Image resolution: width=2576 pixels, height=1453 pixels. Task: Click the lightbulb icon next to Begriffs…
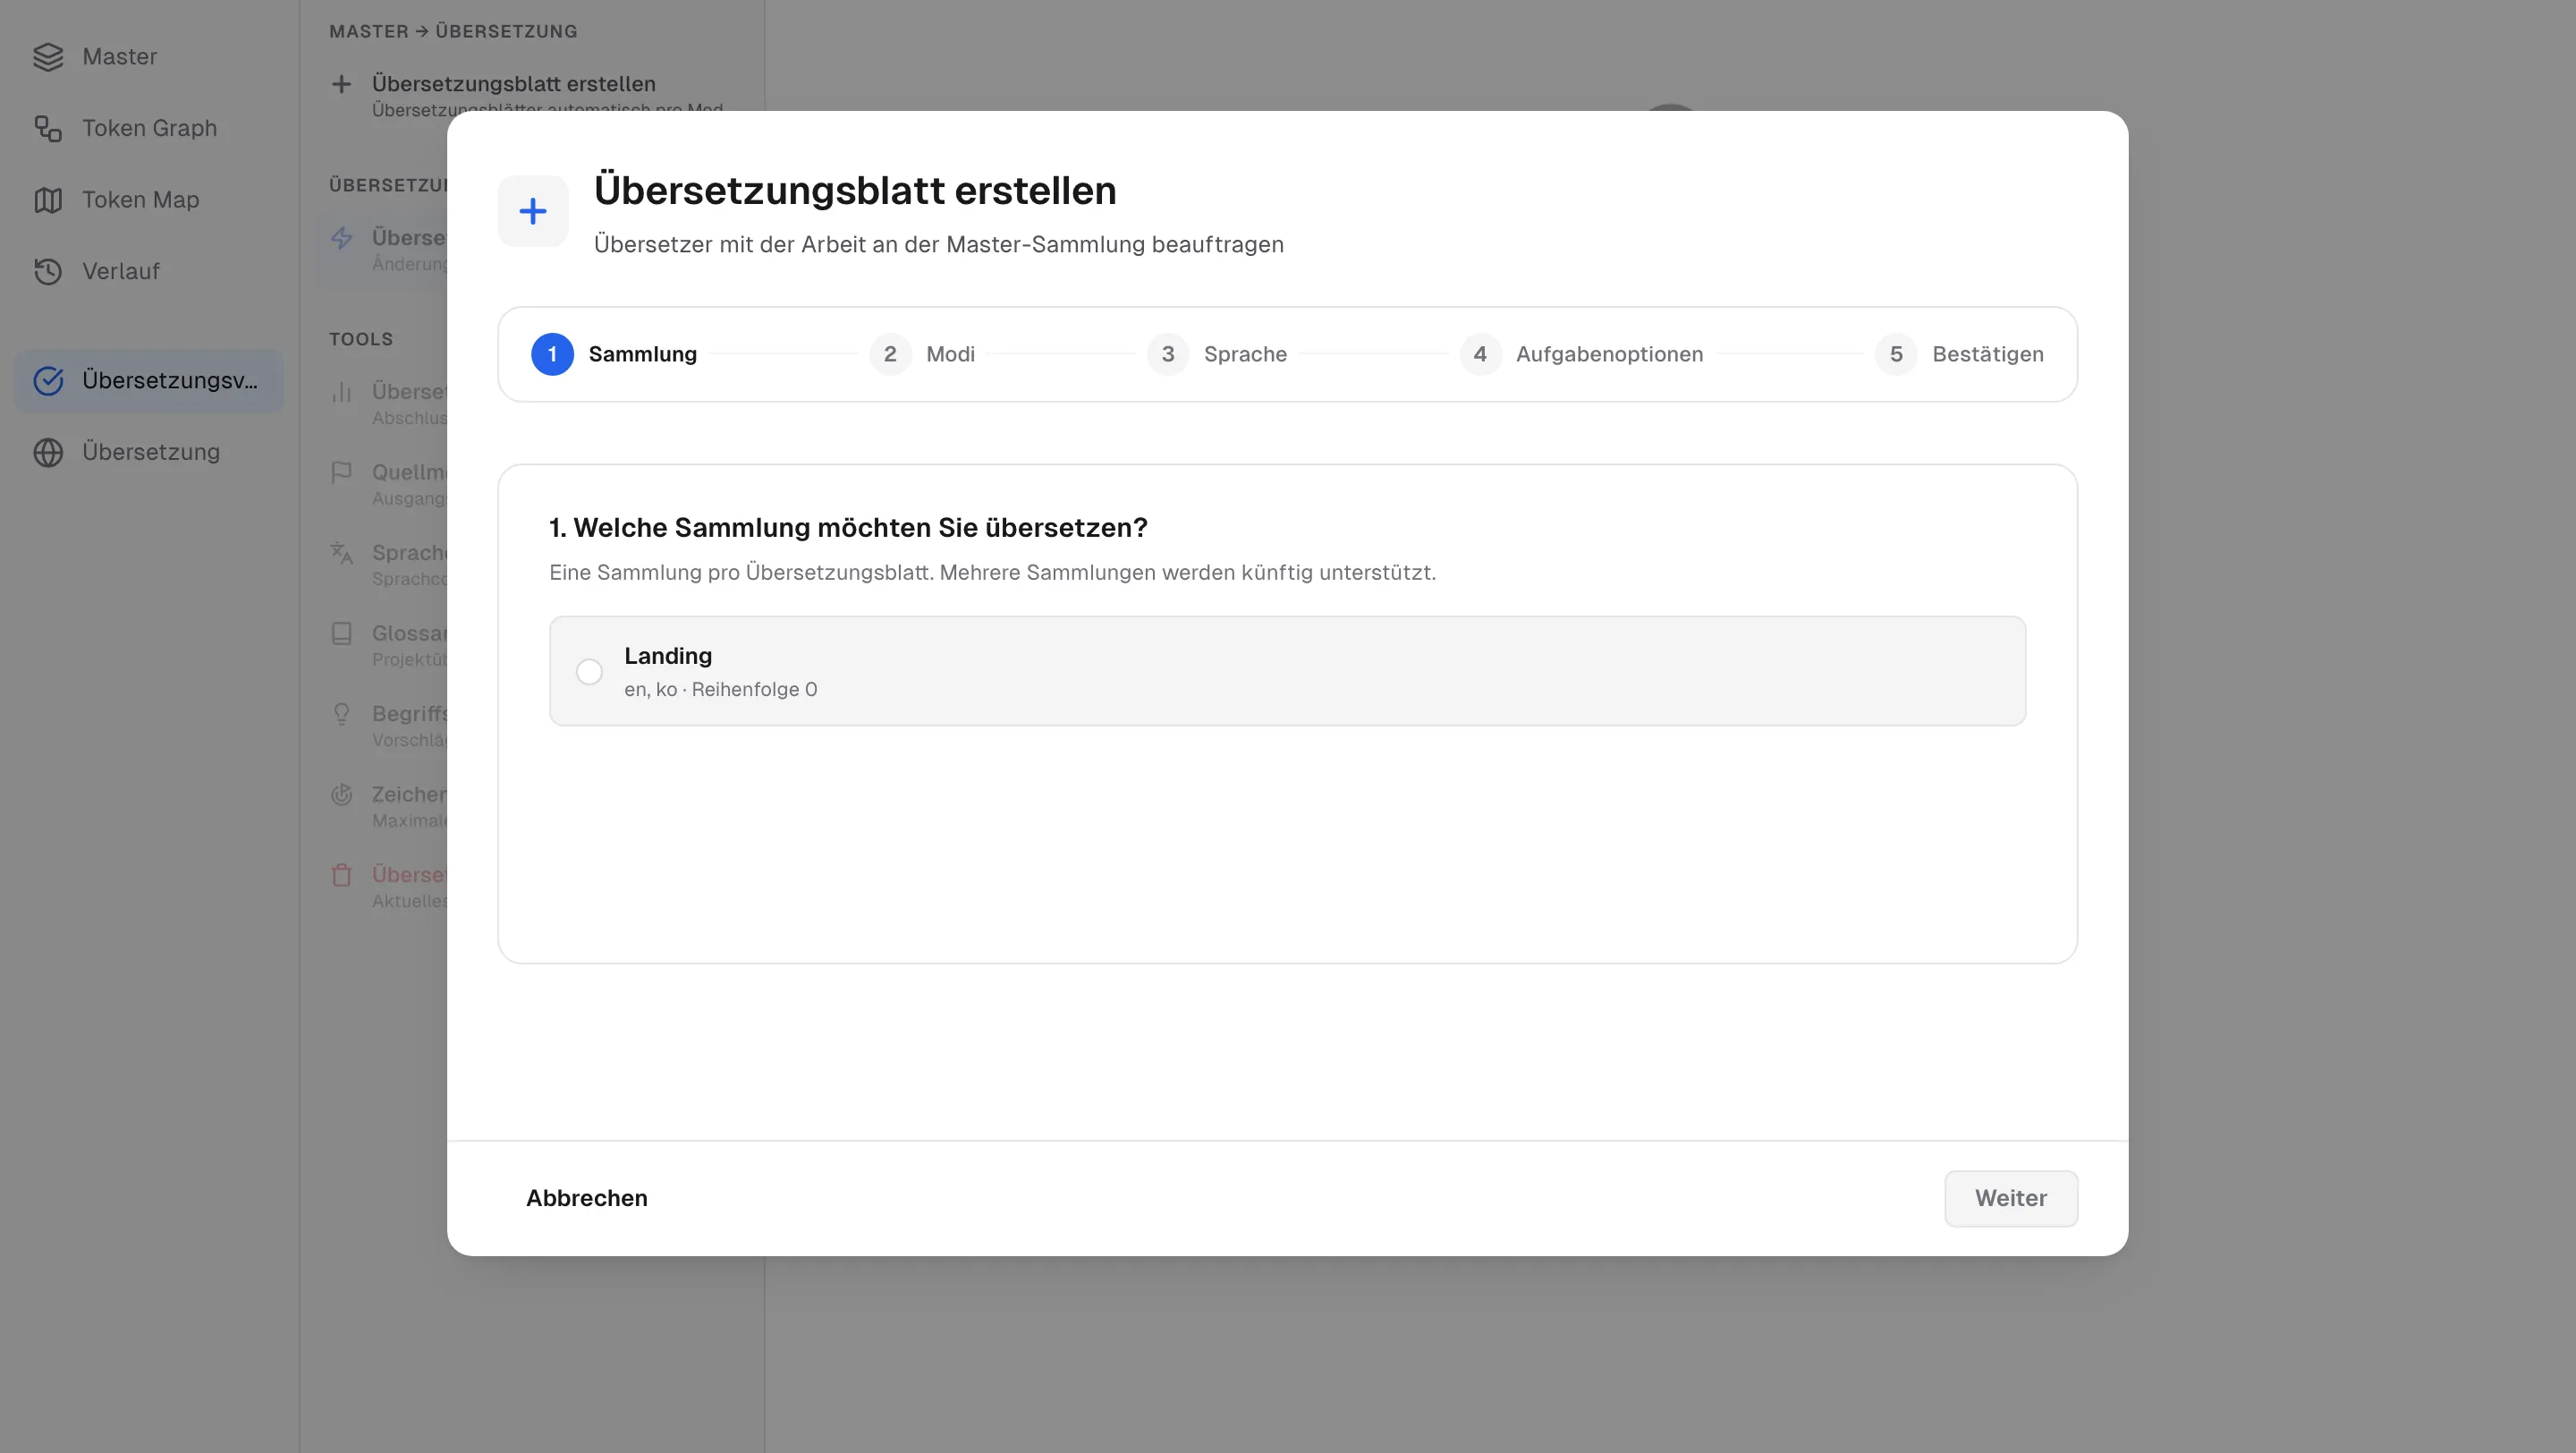coord(341,714)
